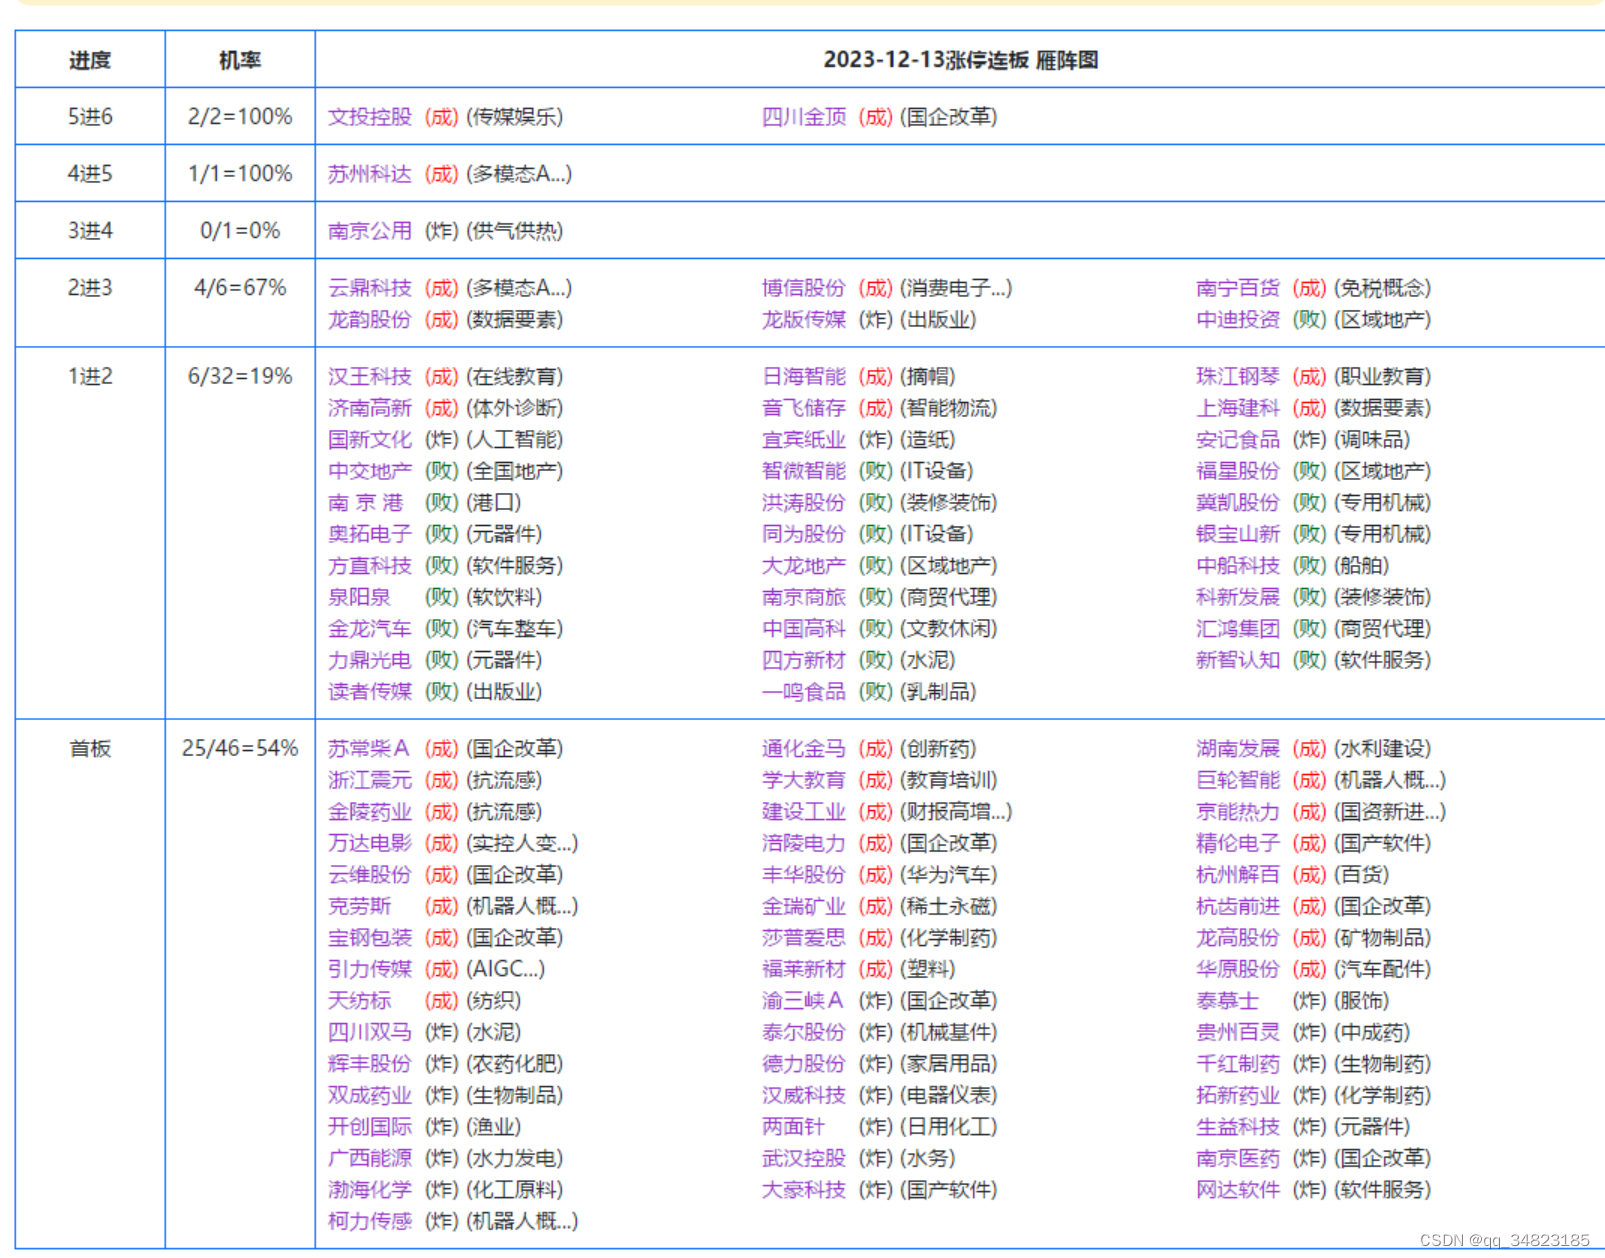The width and height of the screenshot is (1605, 1258).
Task: Open the 洪涛股份 stock link
Action: point(804,503)
